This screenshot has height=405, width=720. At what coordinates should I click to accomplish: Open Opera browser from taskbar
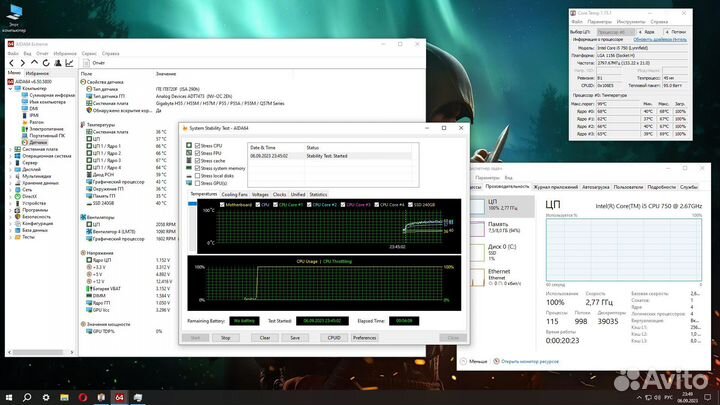(83, 397)
